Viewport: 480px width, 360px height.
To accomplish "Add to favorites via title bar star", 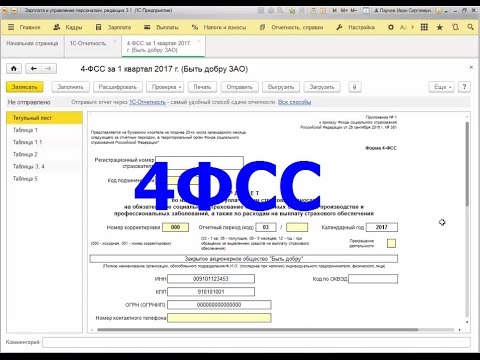I will (x=292, y=11).
